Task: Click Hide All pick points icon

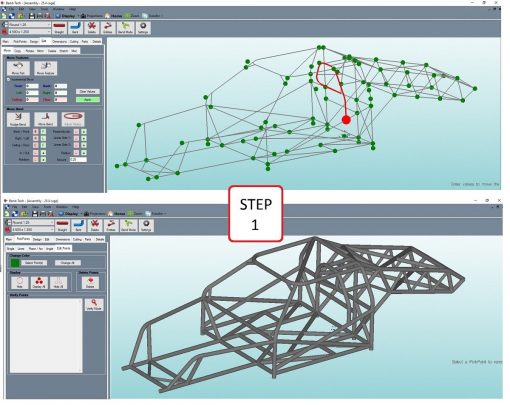Action: [59, 282]
